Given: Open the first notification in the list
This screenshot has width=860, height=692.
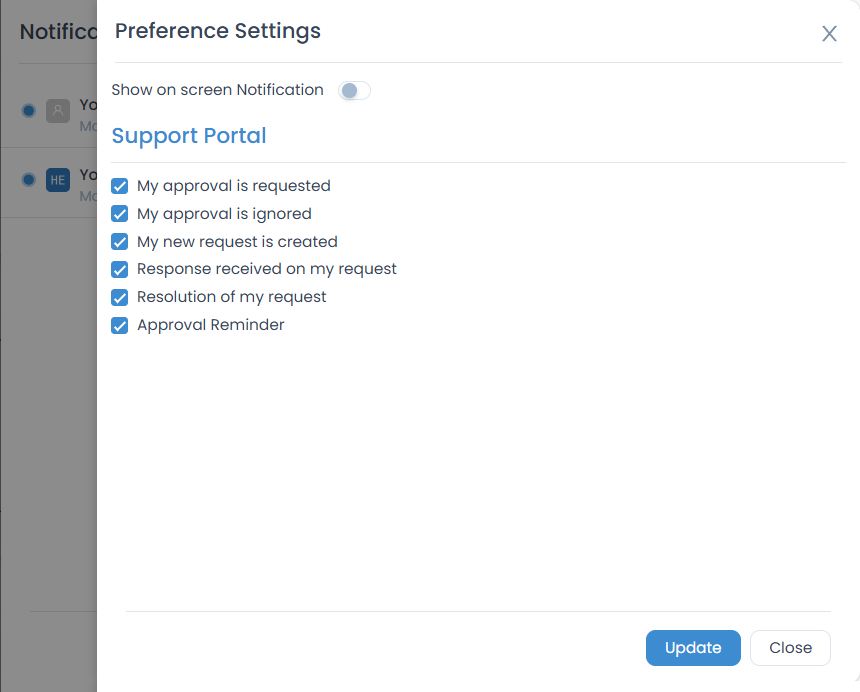Looking at the screenshot, I should pyautogui.click(x=60, y=111).
